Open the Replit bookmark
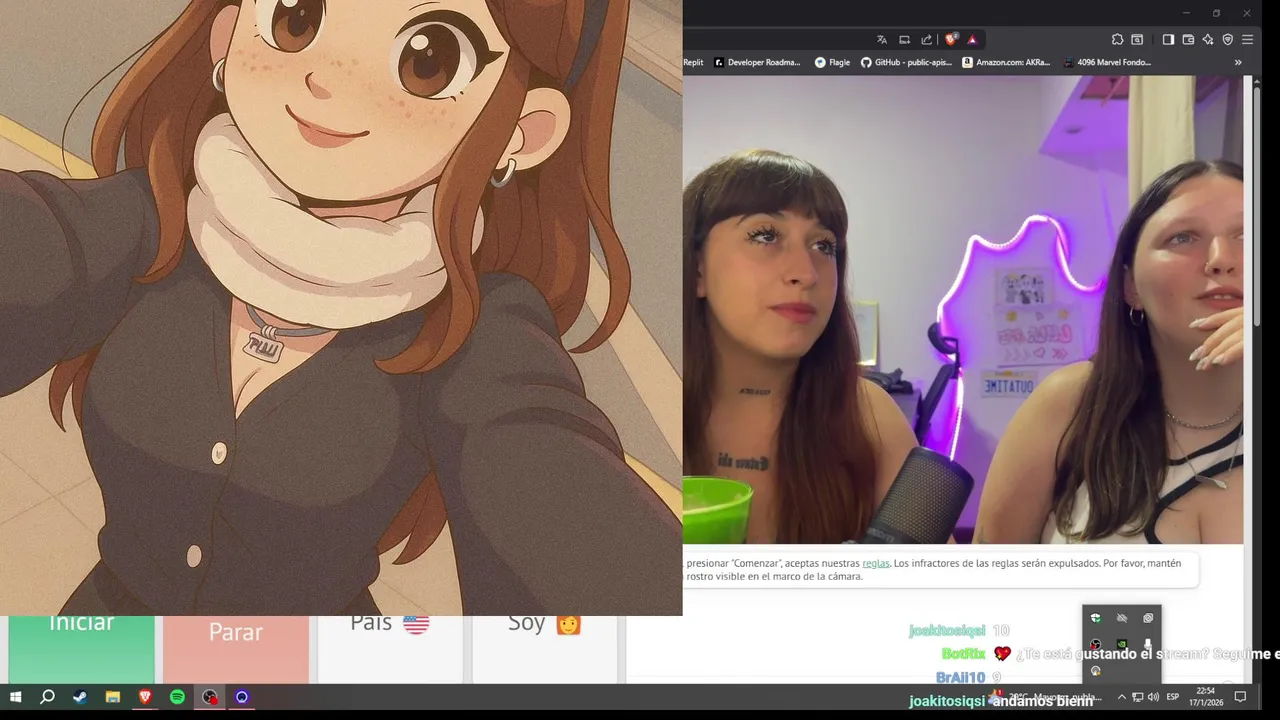This screenshot has width=1280, height=720. click(693, 62)
